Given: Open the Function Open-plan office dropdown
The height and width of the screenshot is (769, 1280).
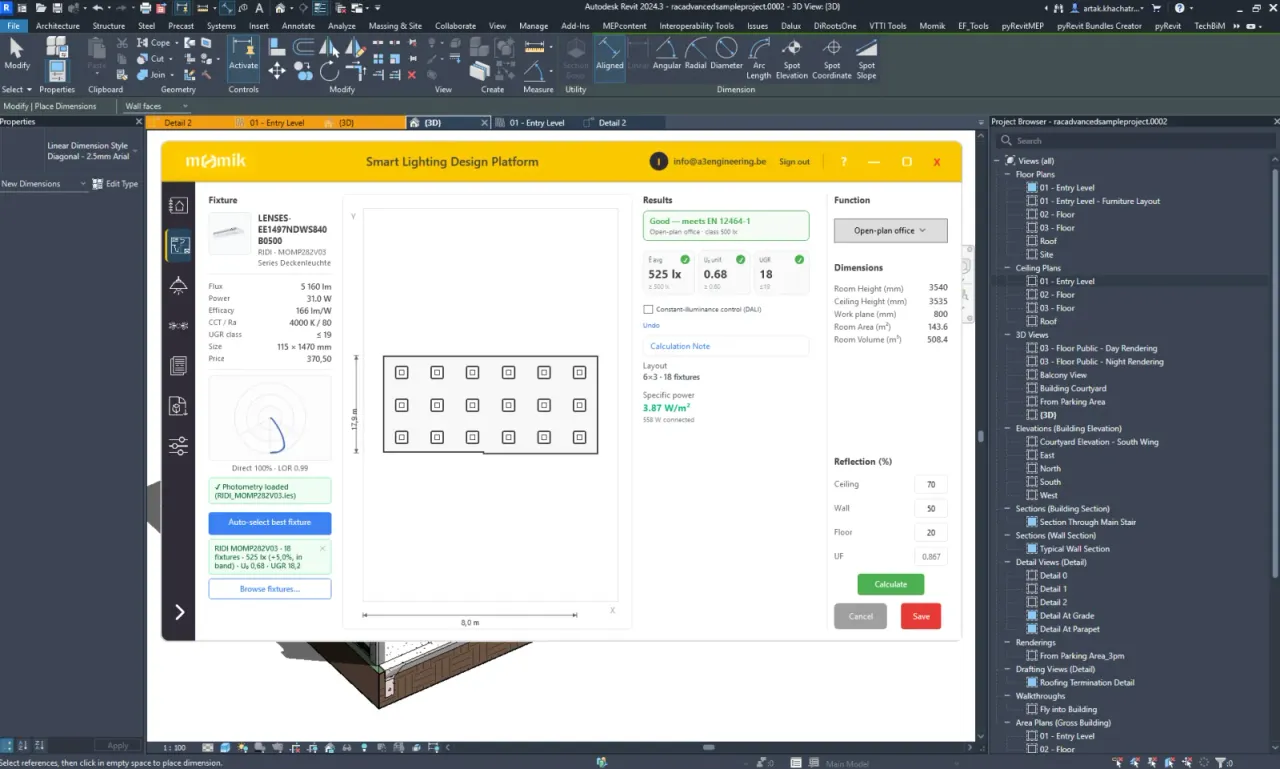Looking at the screenshot, I should point(890,231).
